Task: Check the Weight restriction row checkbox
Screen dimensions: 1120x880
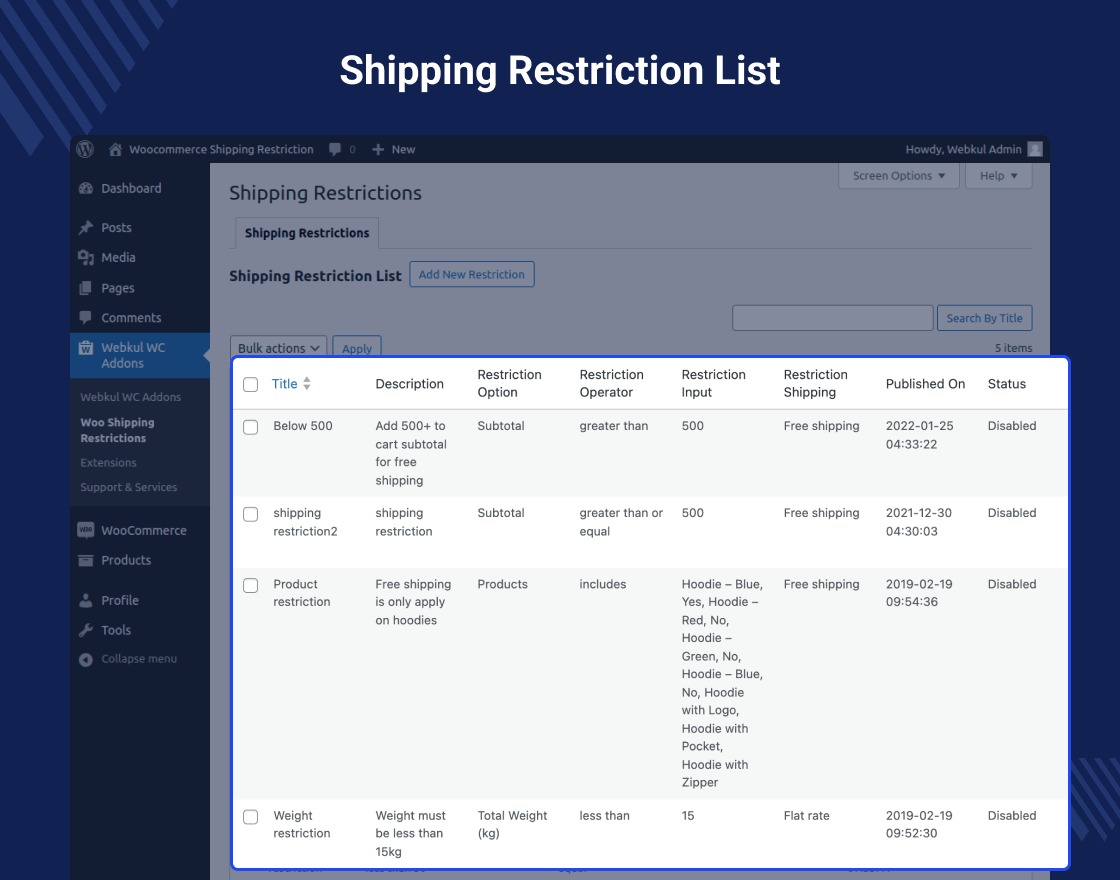Action: tap(250, 816)
